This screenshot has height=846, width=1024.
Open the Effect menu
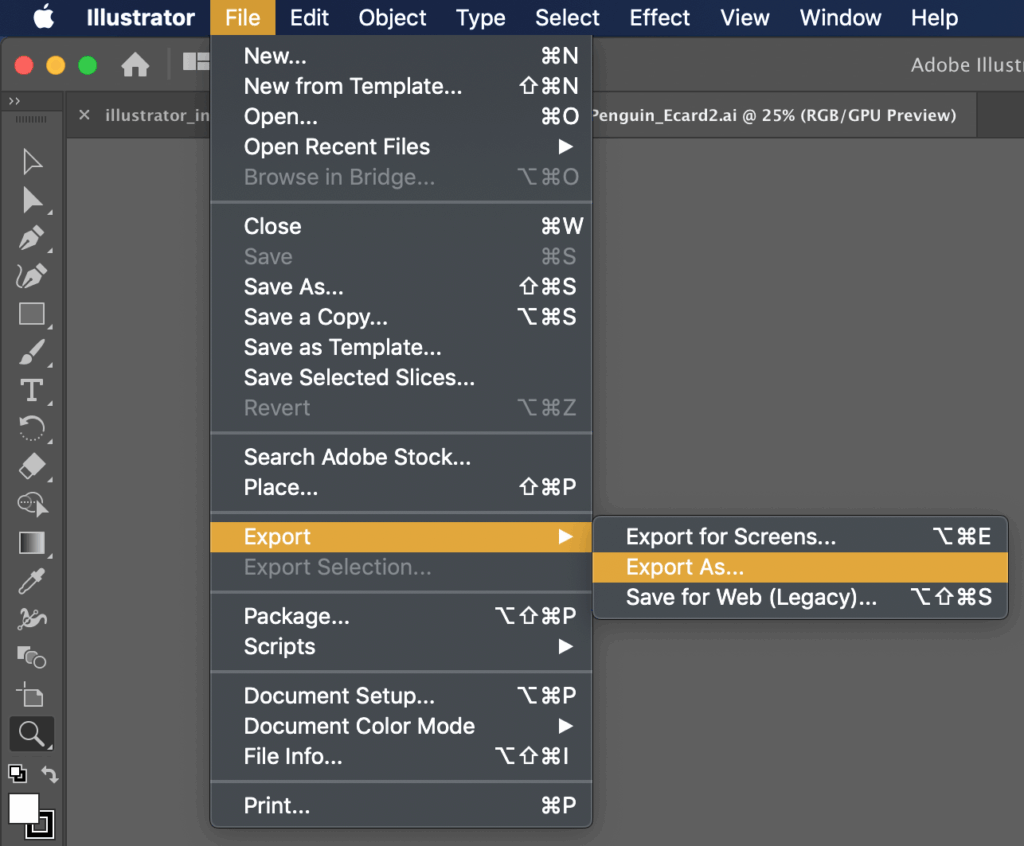click(x=659, y=18)
